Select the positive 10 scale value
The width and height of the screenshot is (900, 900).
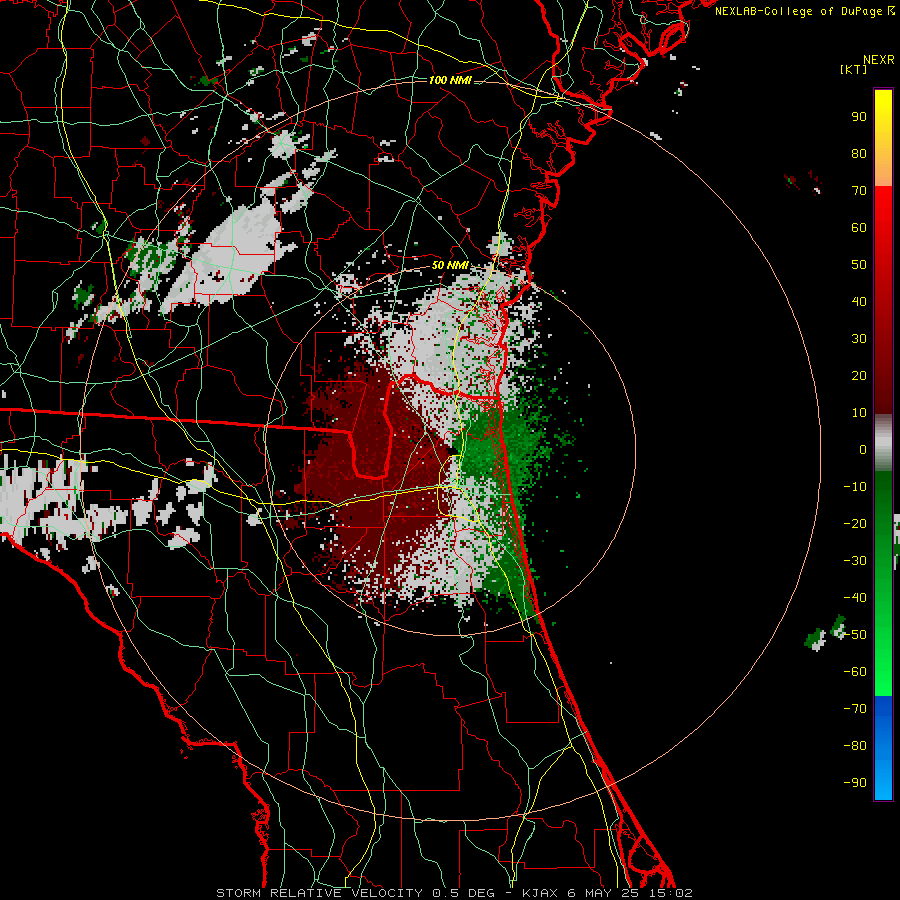(x=859, y=413)
